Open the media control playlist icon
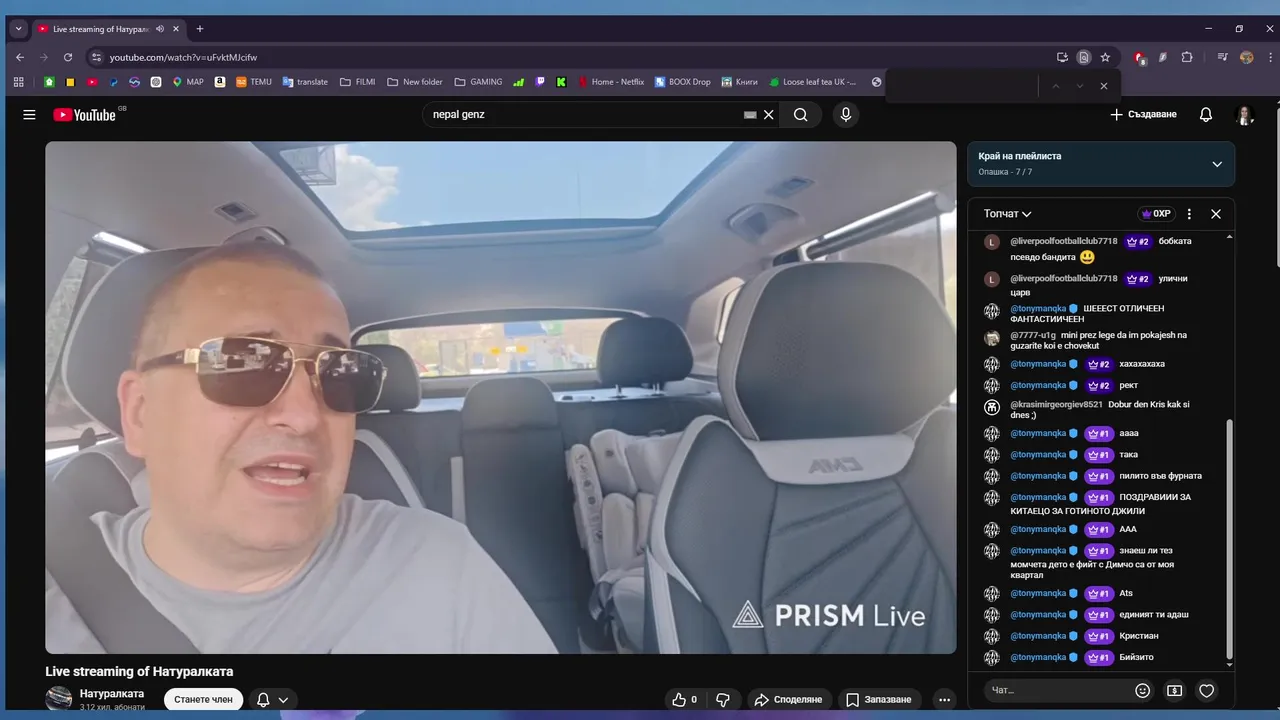Viewport: 1280px width, 720px height. coord(1222,57)
